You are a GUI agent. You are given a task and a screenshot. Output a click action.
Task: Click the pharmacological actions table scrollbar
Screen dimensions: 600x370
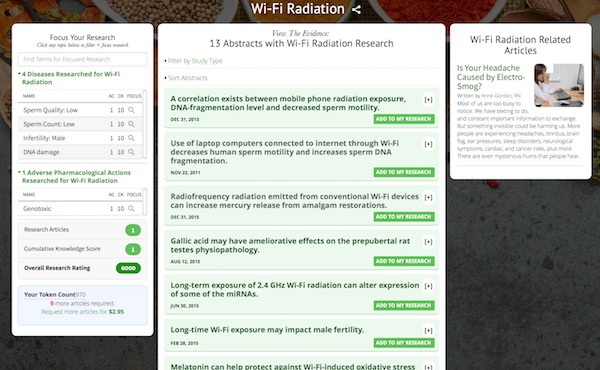(x=145, y=202)
